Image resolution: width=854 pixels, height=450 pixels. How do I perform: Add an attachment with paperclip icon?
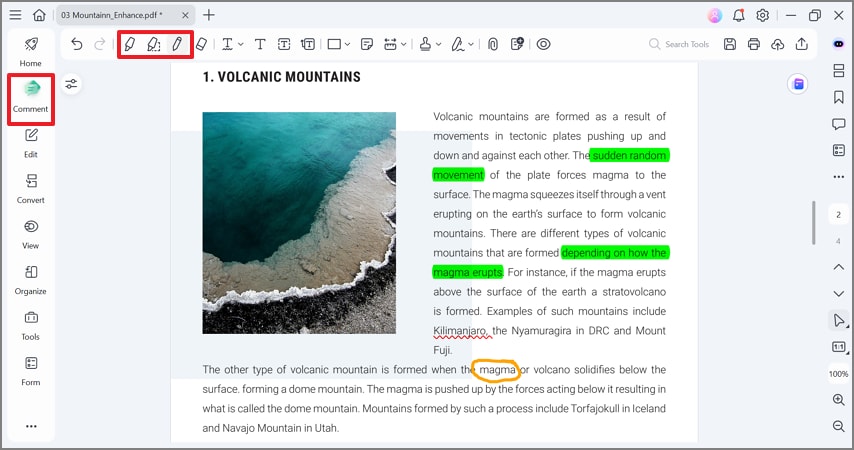493,44
